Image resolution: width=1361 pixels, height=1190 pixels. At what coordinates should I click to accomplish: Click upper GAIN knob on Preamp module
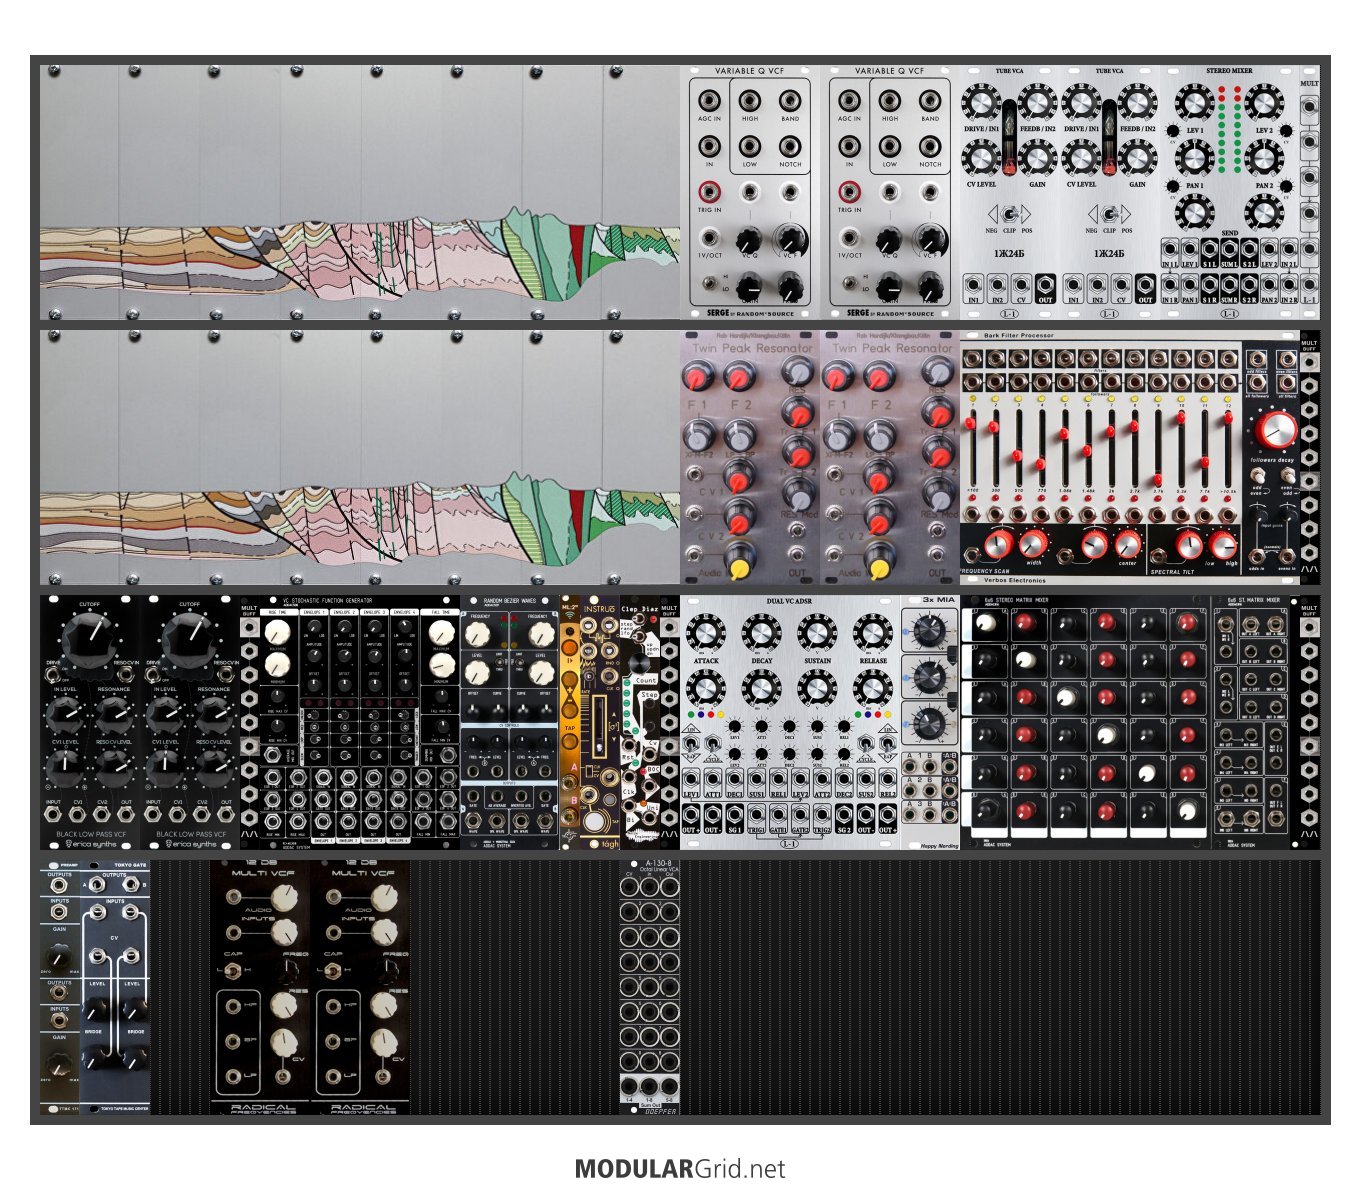pyautogui.click(x=59, y=955)
